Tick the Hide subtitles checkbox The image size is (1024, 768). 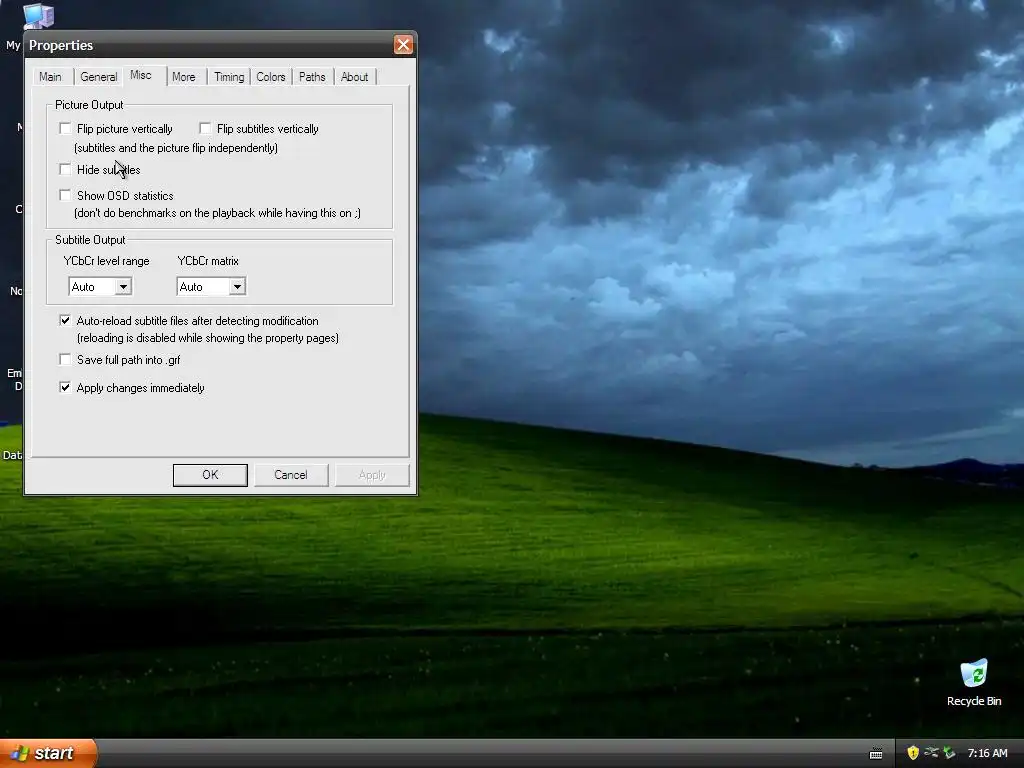click(65, 170)
